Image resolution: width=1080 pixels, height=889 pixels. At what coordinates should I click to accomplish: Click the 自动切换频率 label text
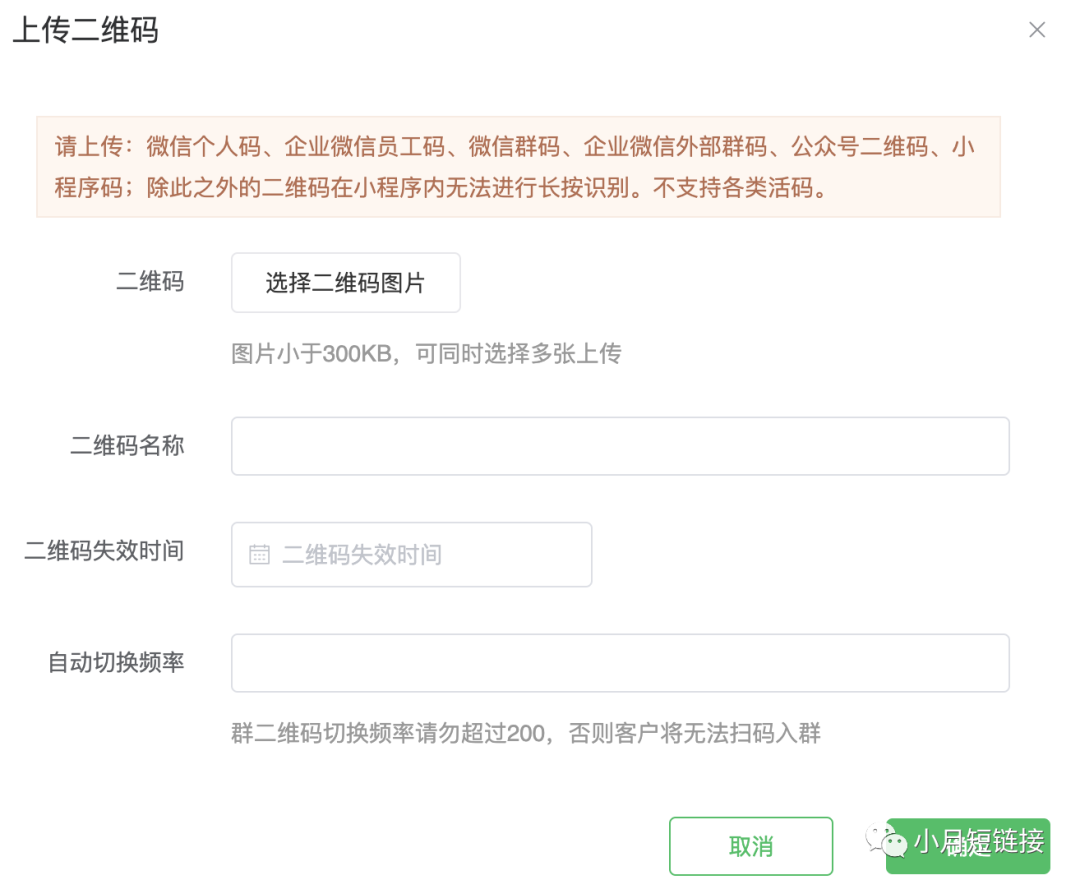116,662
